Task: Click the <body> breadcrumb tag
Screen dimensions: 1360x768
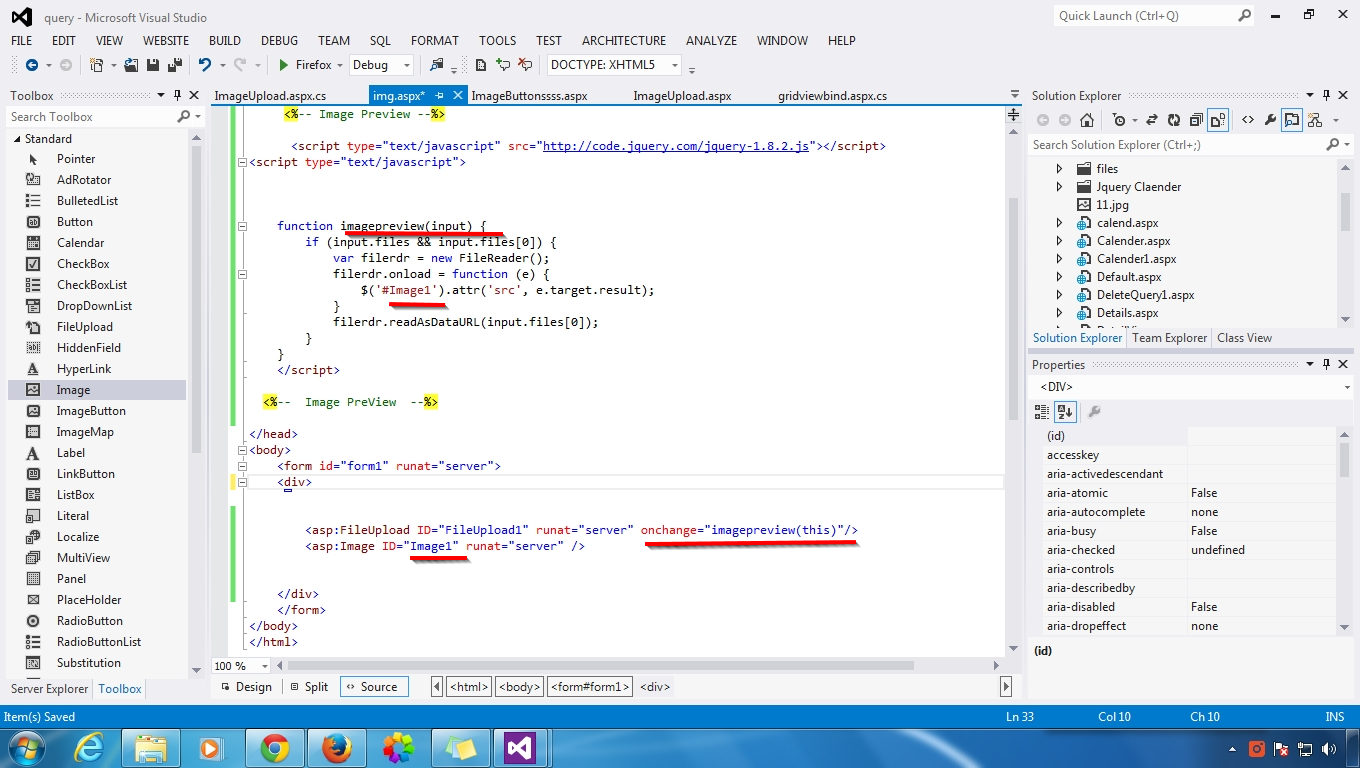Action: click(x=520, y=687)
